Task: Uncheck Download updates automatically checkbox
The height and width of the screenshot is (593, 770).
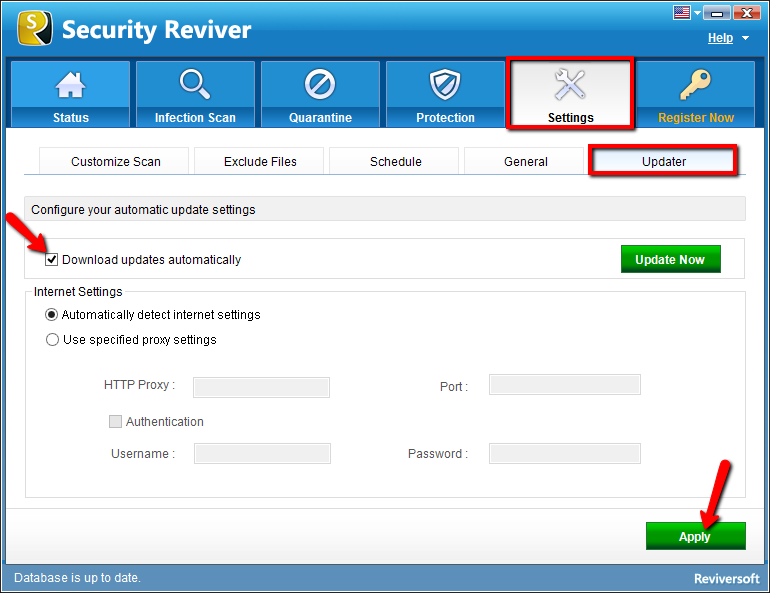Action: (x=52, y=260)
